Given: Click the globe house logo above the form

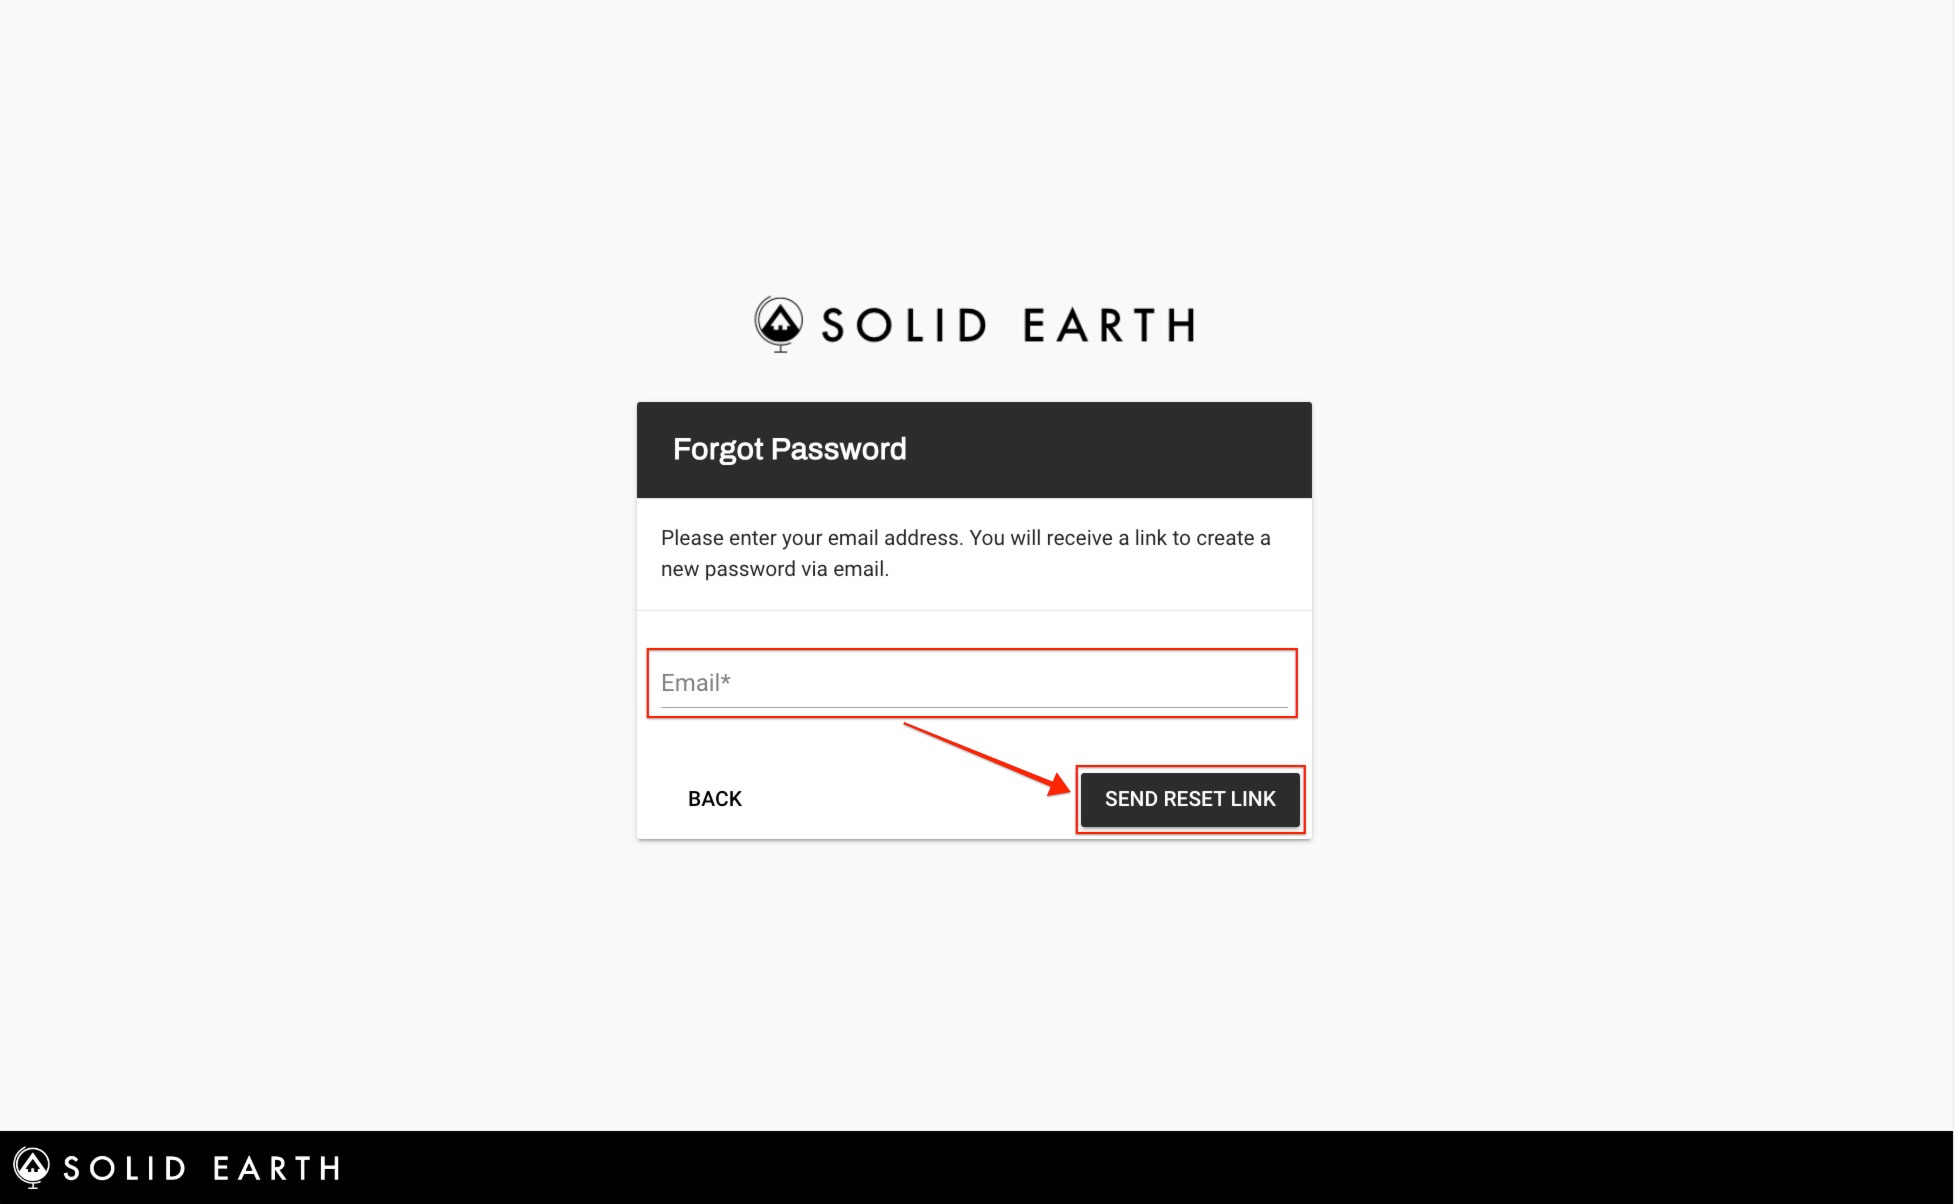Looking at the screenshot, I should (779, 324).
